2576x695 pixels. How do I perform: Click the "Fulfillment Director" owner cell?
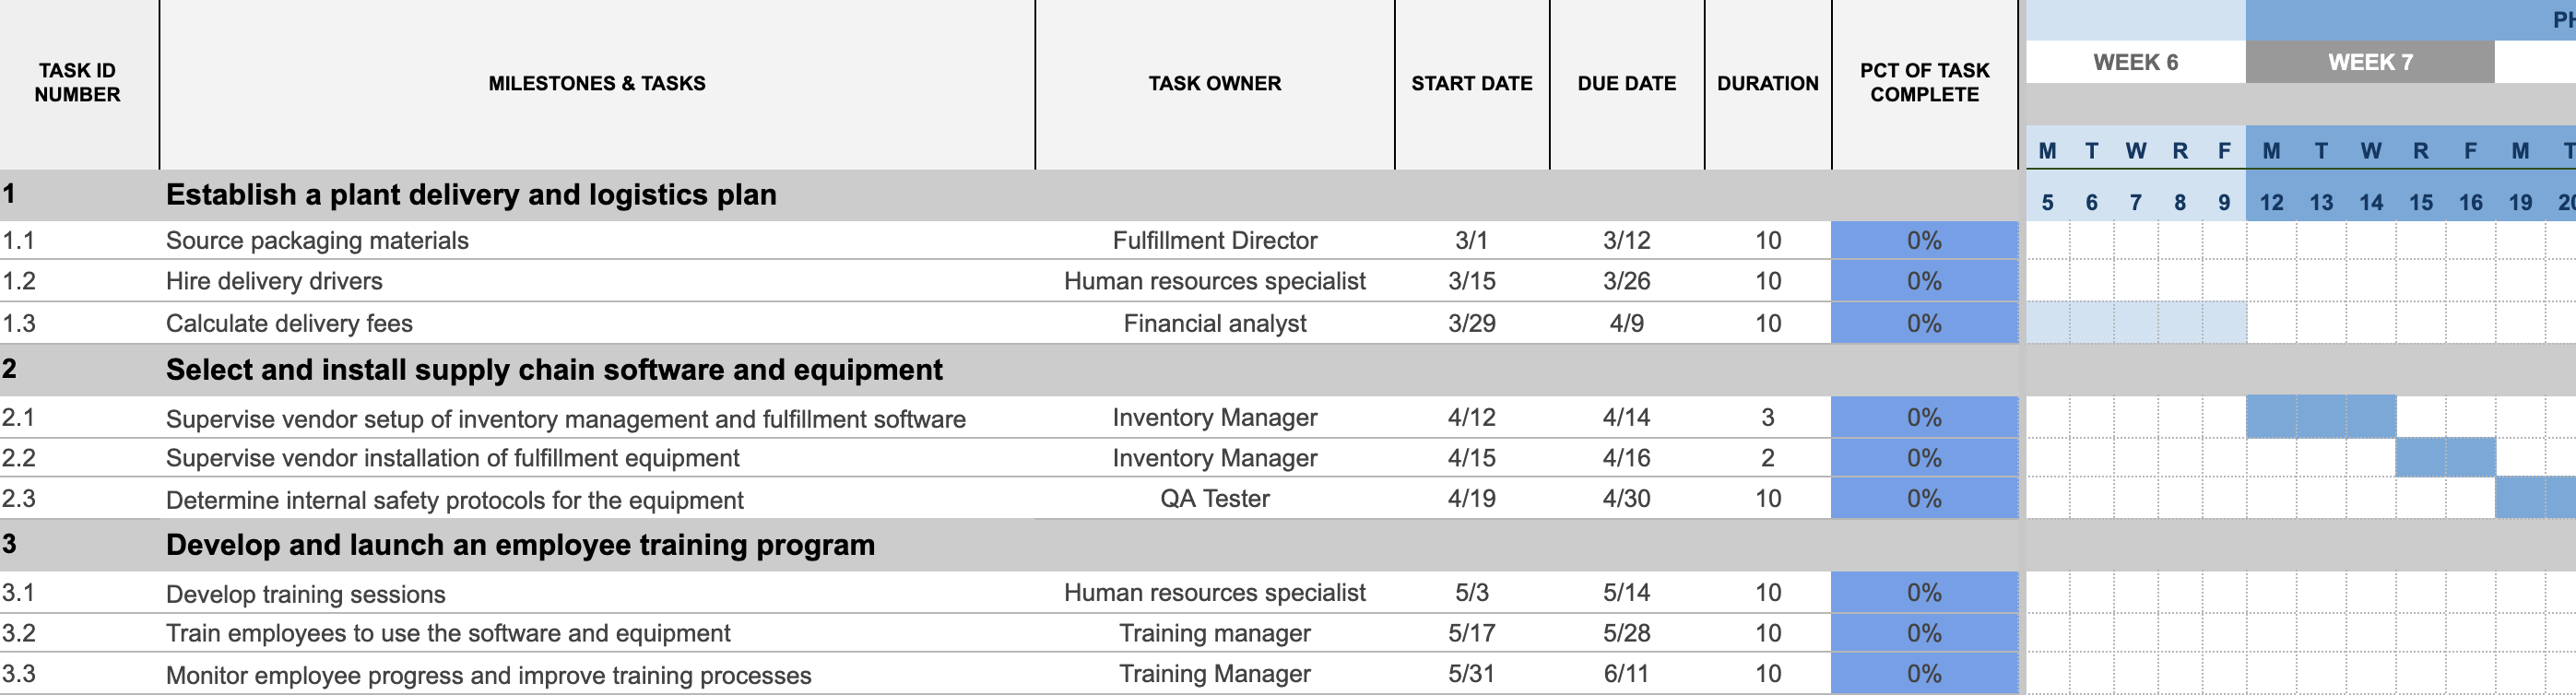coord(1214,241)
